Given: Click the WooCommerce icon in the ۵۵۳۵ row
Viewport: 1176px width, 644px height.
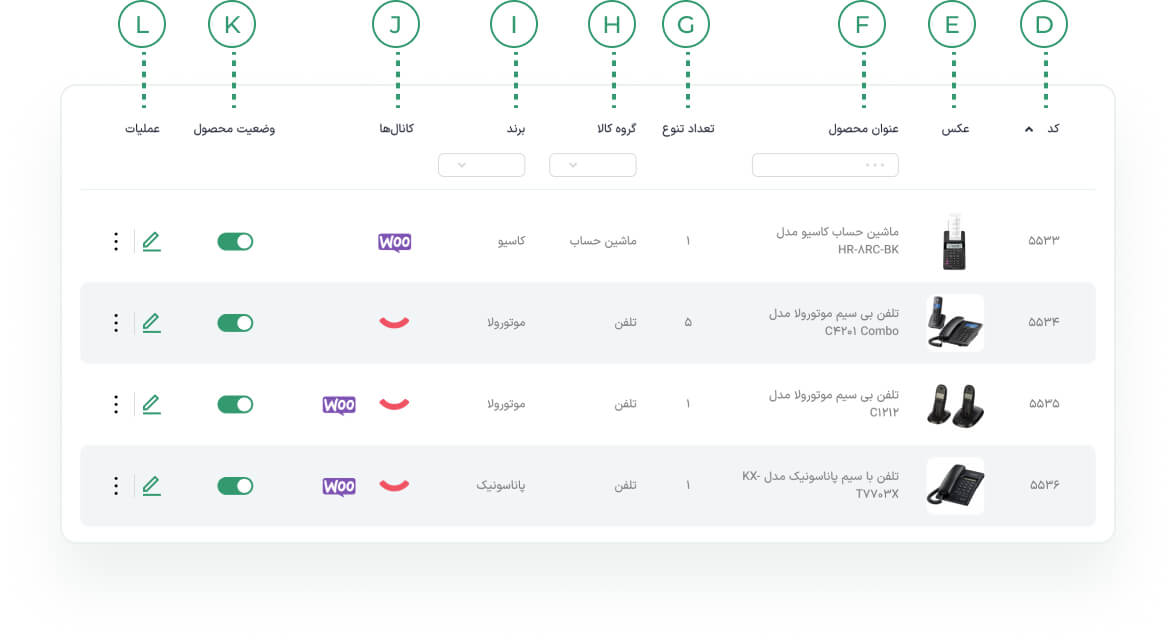Looking at the screenshot, I should 339,405.
